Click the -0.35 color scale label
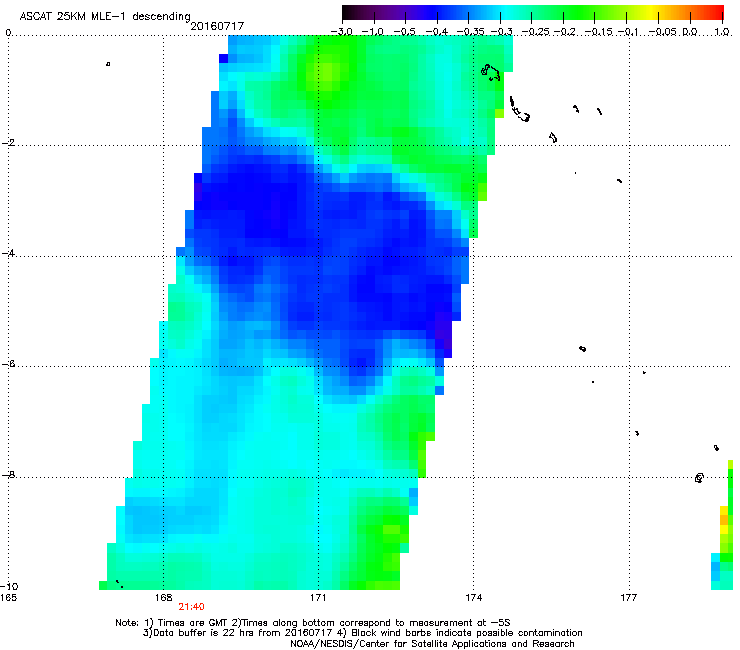Viewport: 740px width, 650px height. point(469,32)
